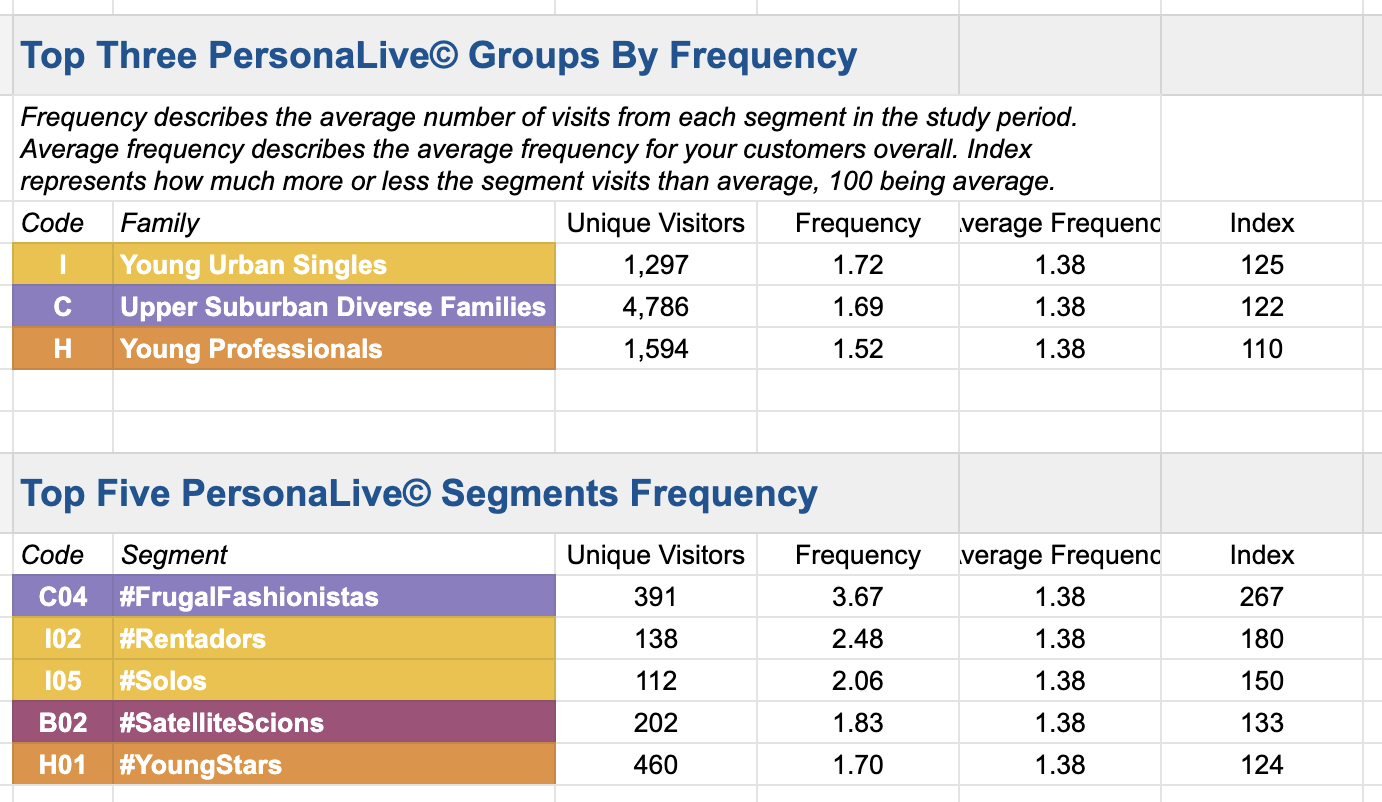1382x802 pixels.
Task: Click index value 124
Action: pos(1262,765)
